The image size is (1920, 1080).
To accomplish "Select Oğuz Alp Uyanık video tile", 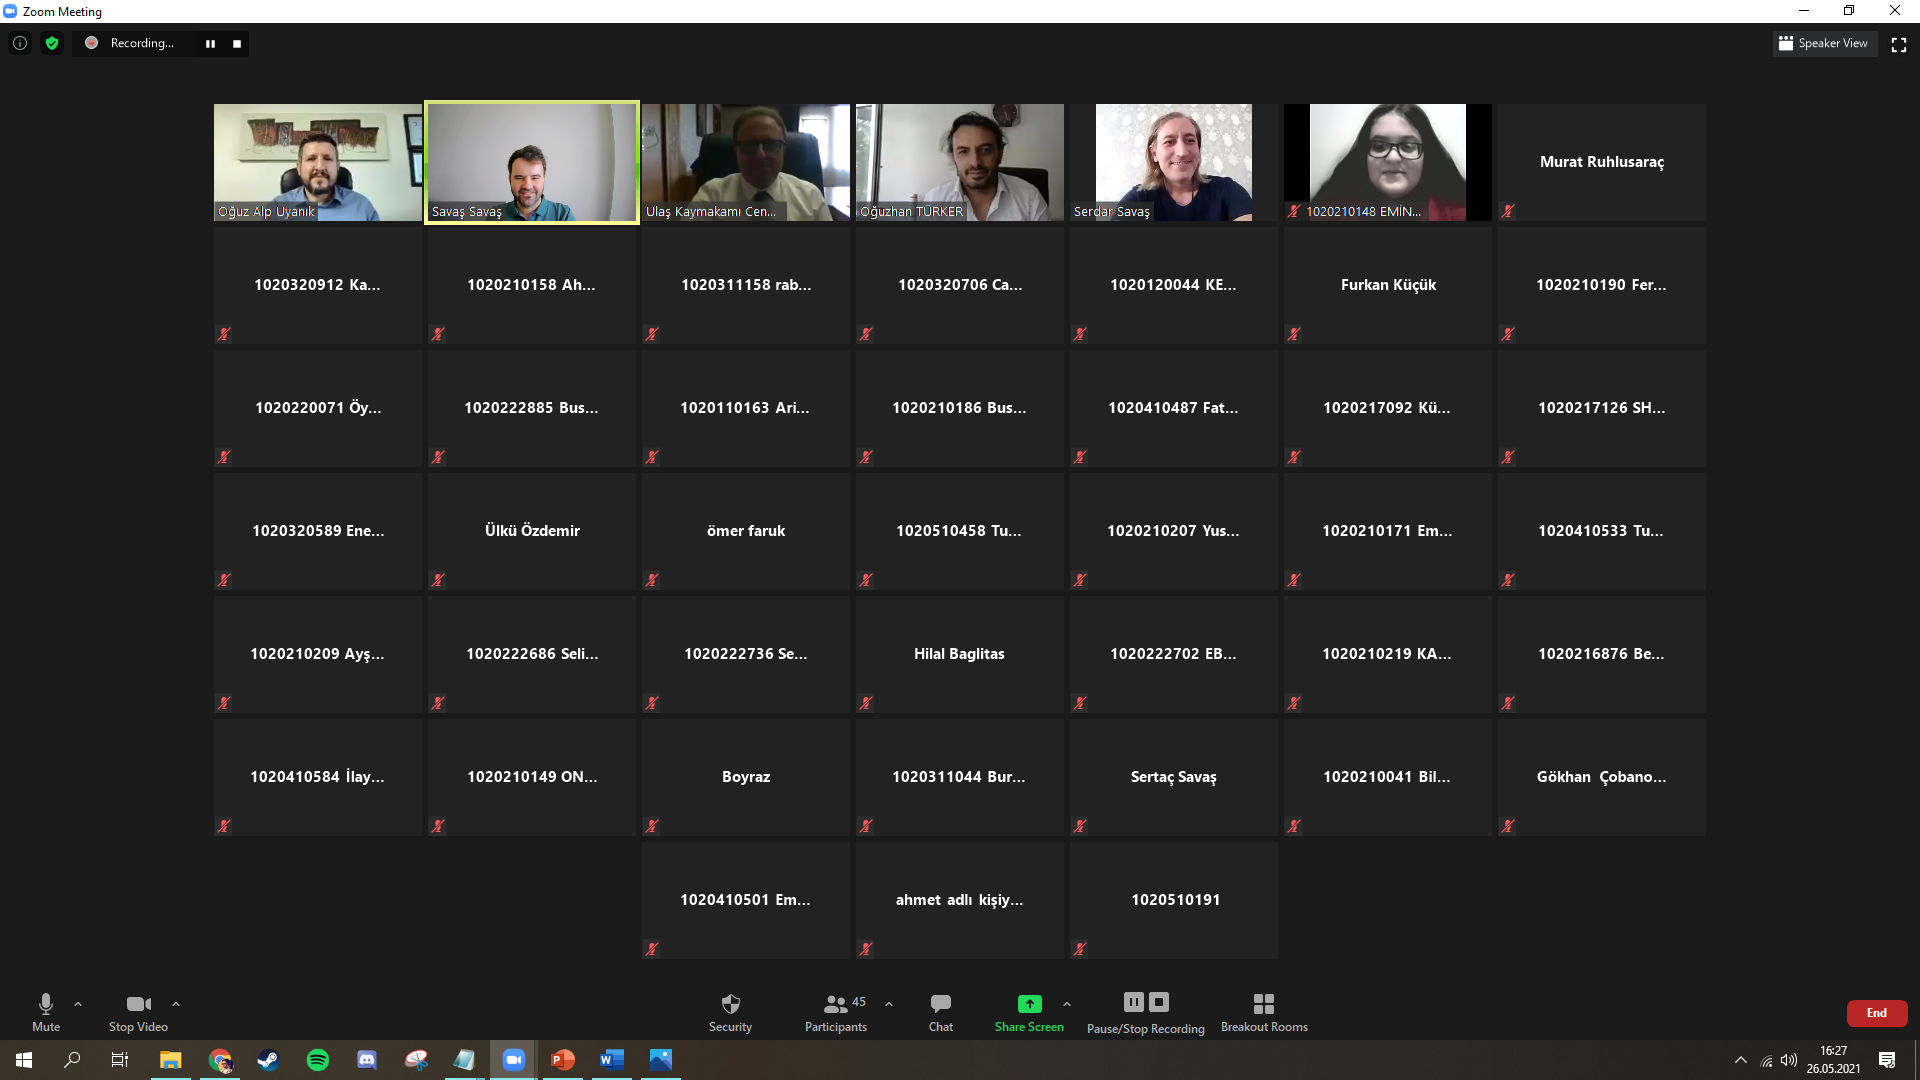I will click(x=318, y=162).
